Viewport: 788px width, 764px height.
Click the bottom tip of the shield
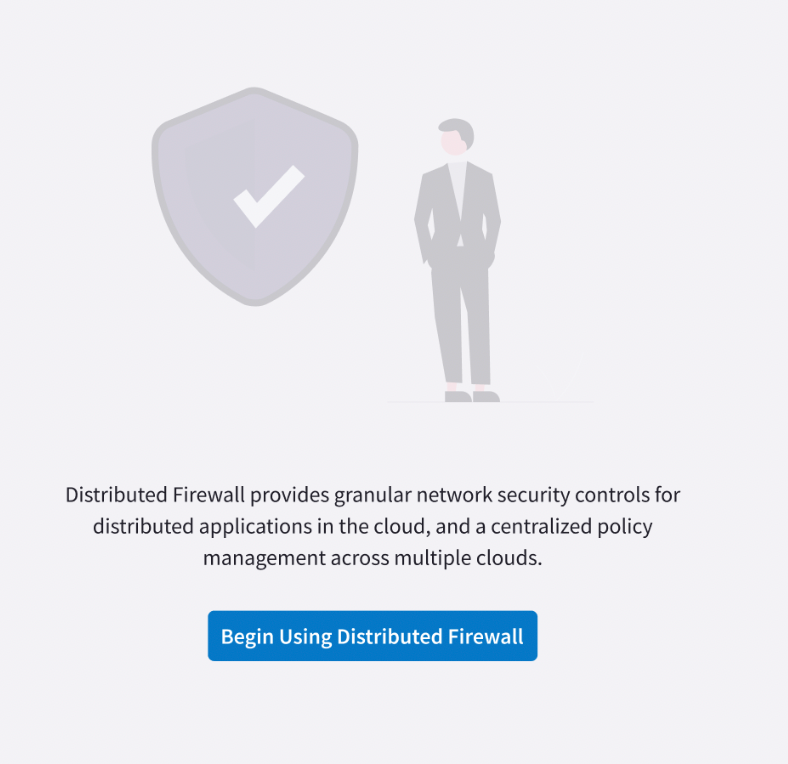pos(256,301)
